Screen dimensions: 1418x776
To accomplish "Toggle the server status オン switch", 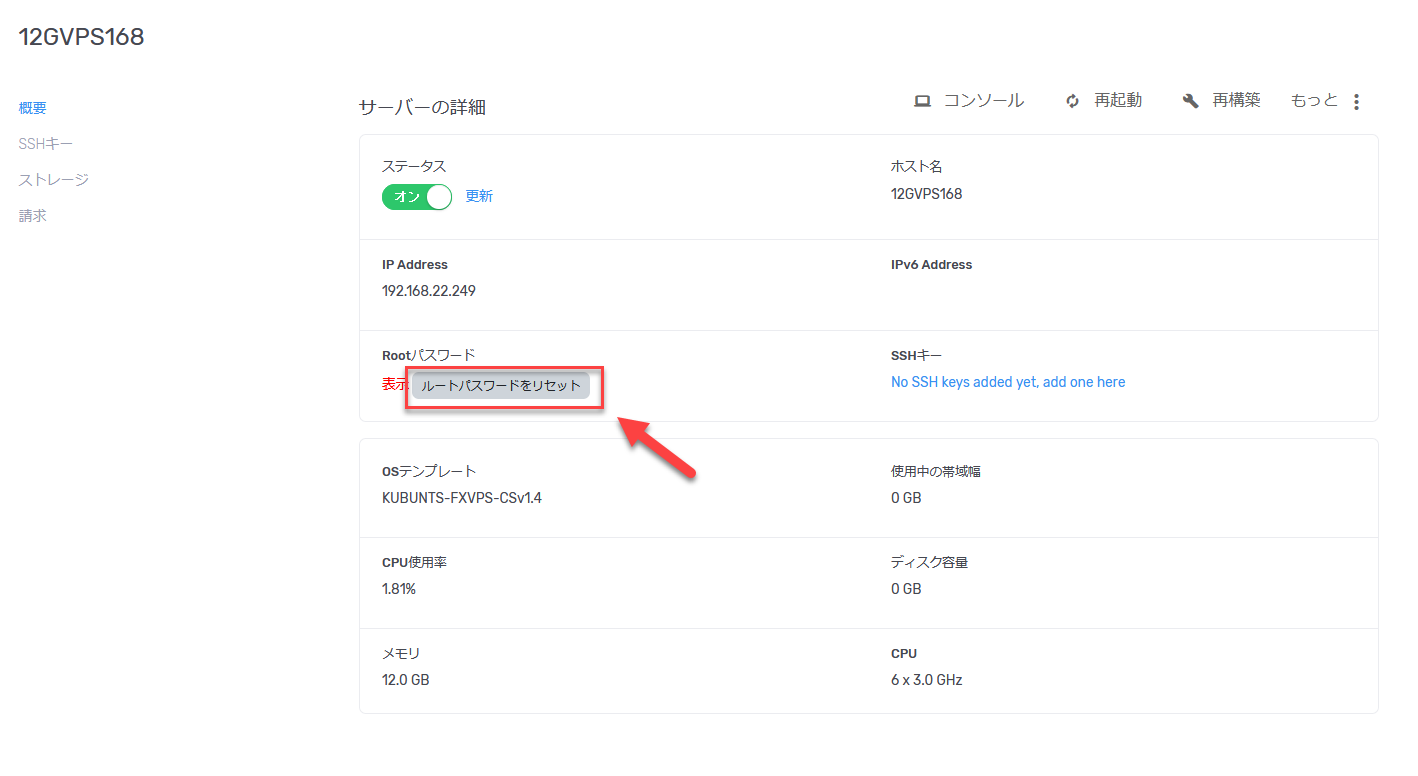I will tap(416, 196).
